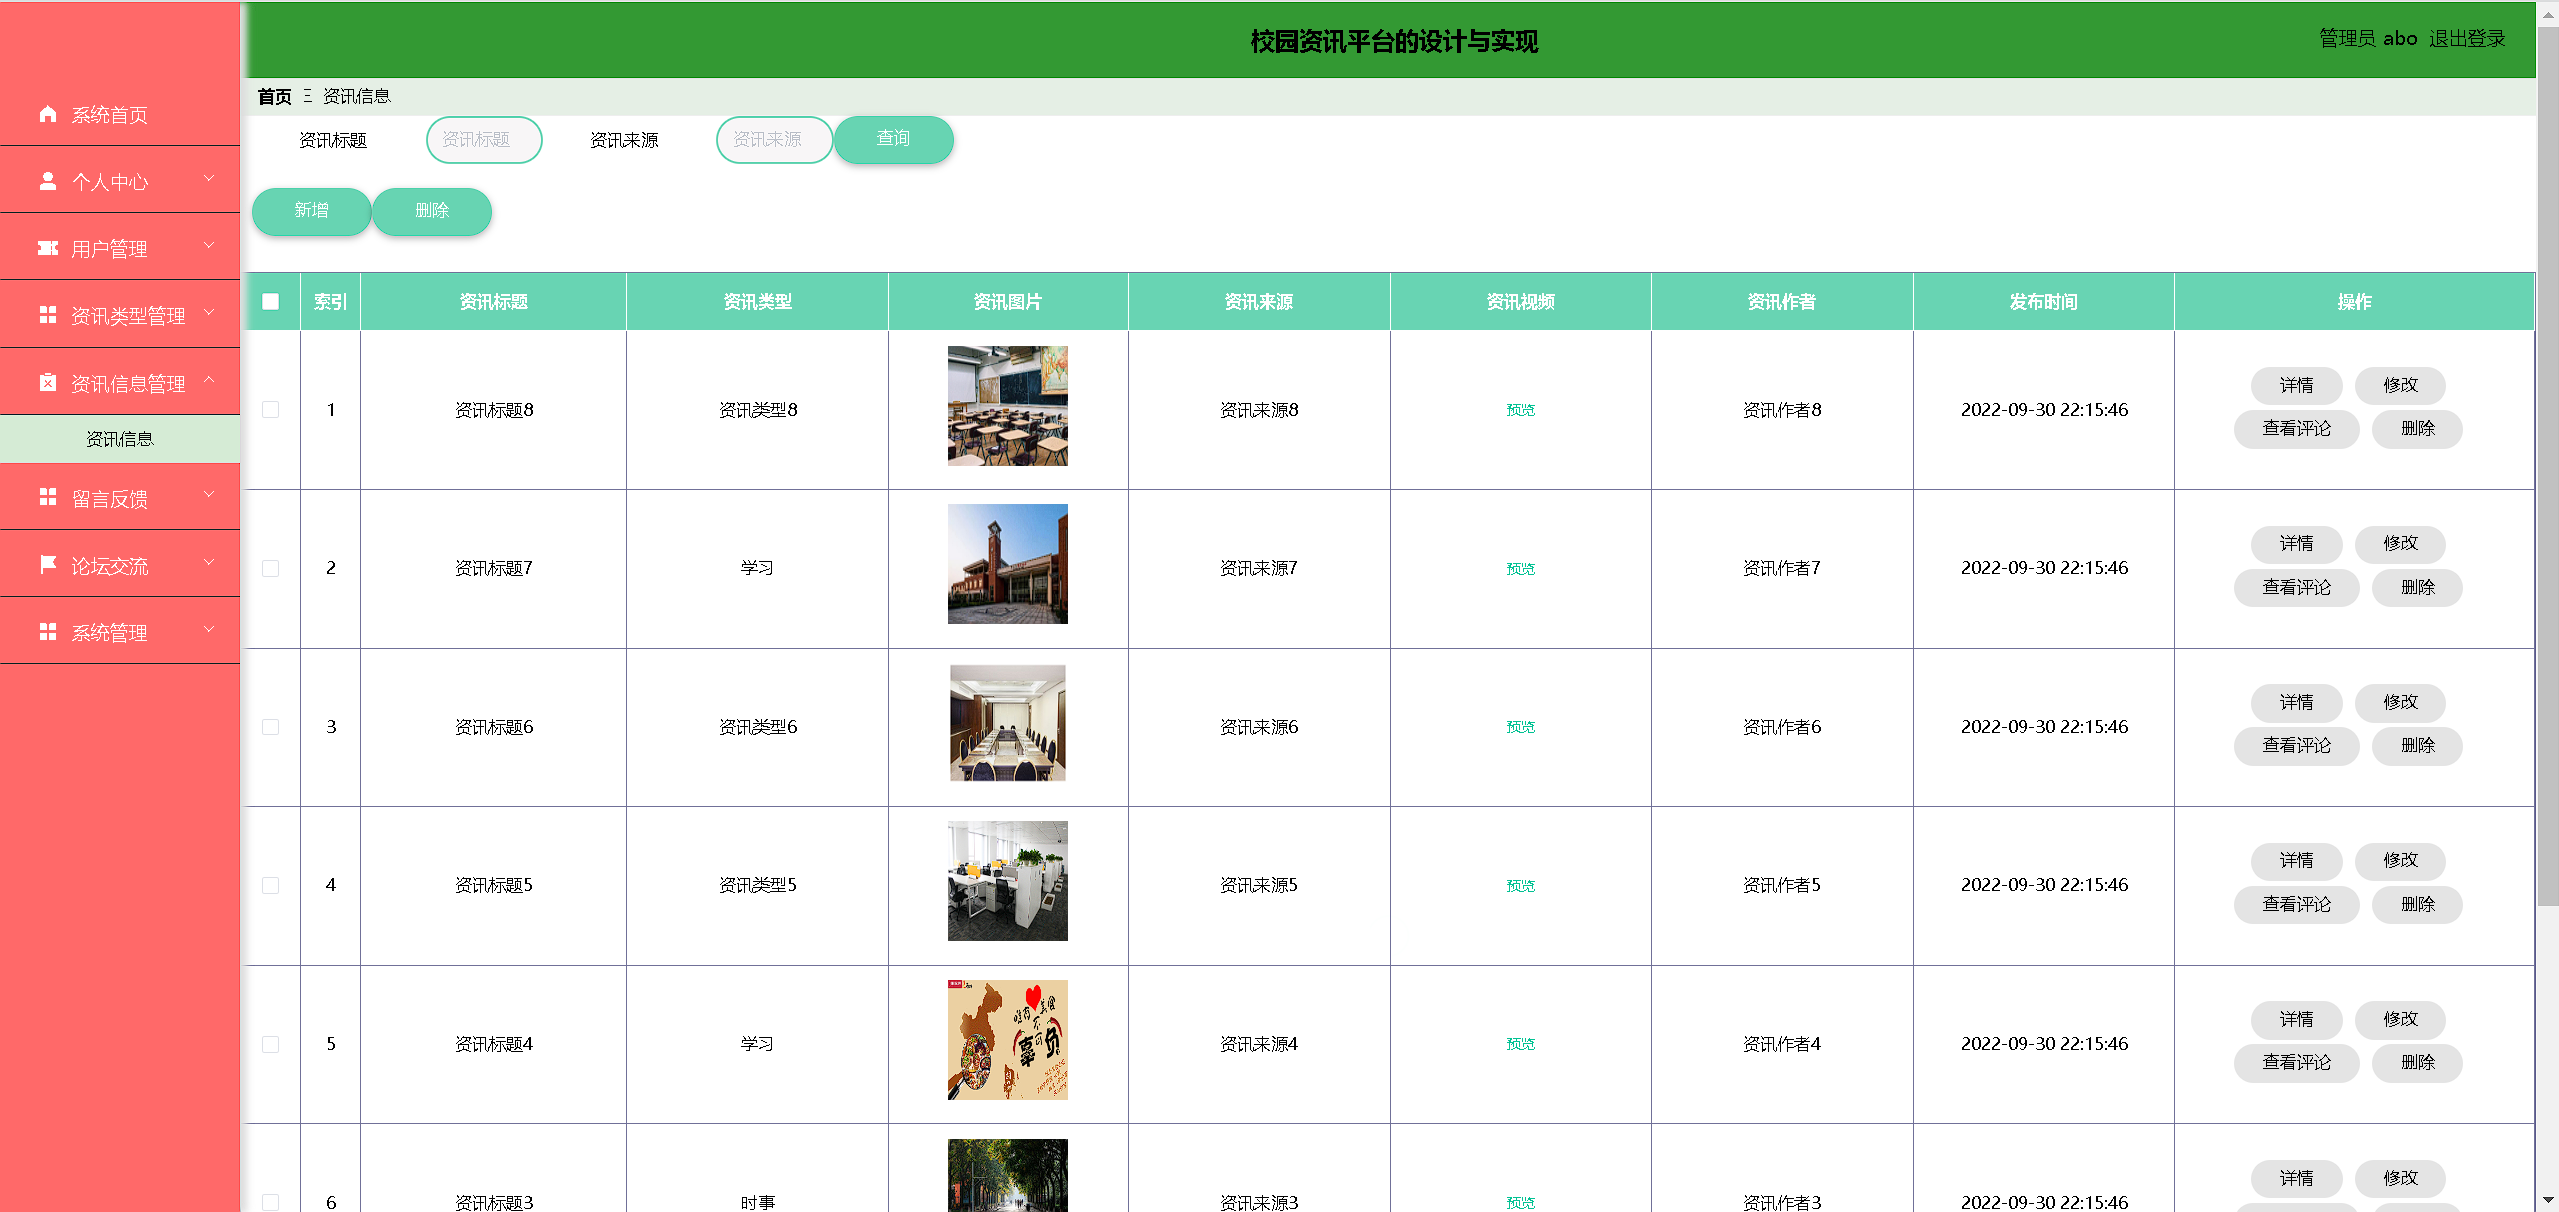Viewport: 2559px width, 1212px height.
Task: Click the person icon beside 个人中心
Action: [x=47, y=181]
